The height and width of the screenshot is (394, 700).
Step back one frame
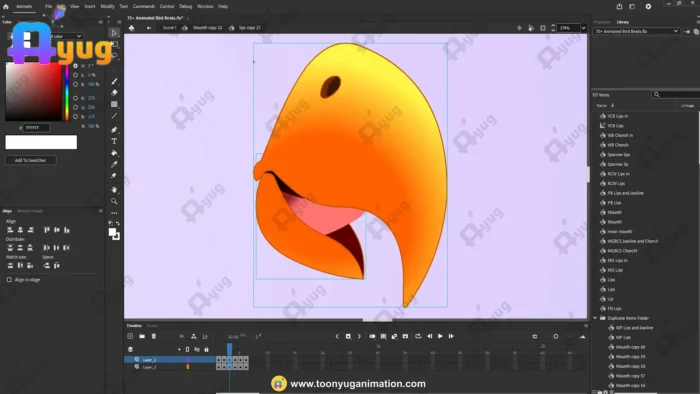click(x=429, y=336)
